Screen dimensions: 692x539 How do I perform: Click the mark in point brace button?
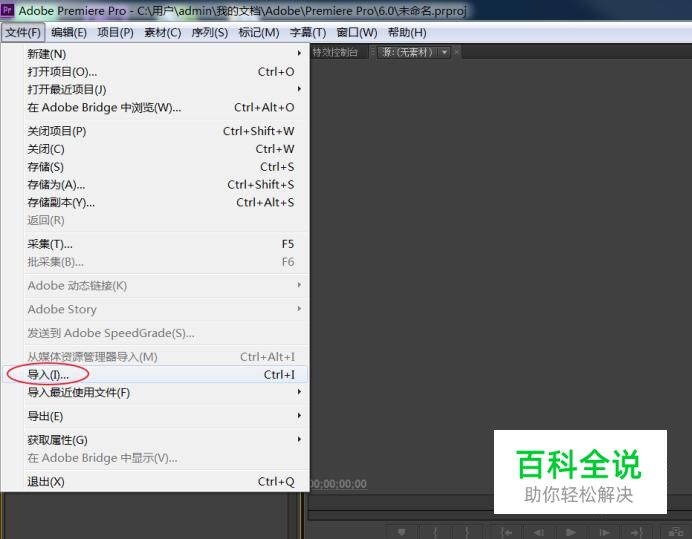(x=435, y=532)
